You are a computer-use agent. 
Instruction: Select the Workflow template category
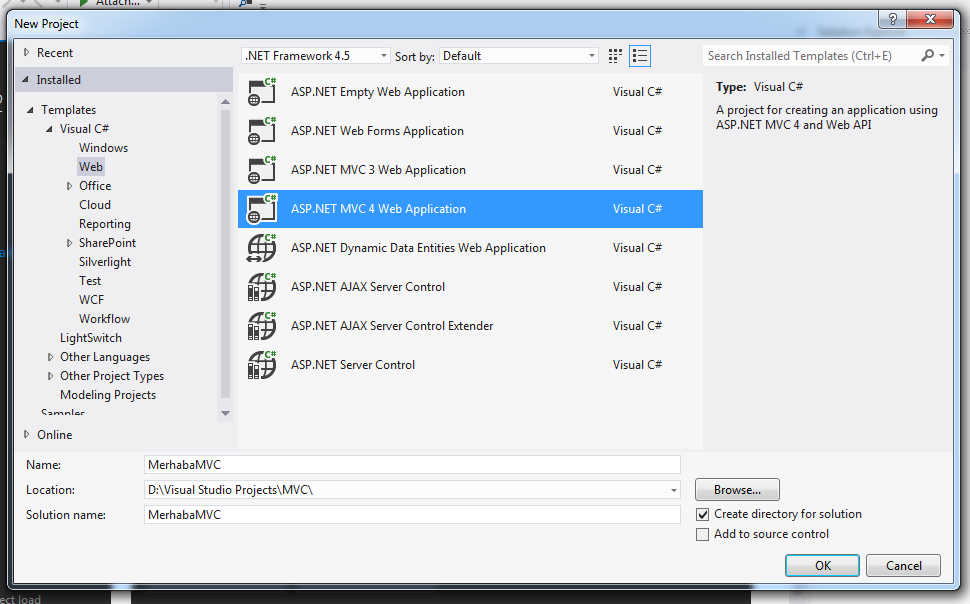(x=105, y=319)
